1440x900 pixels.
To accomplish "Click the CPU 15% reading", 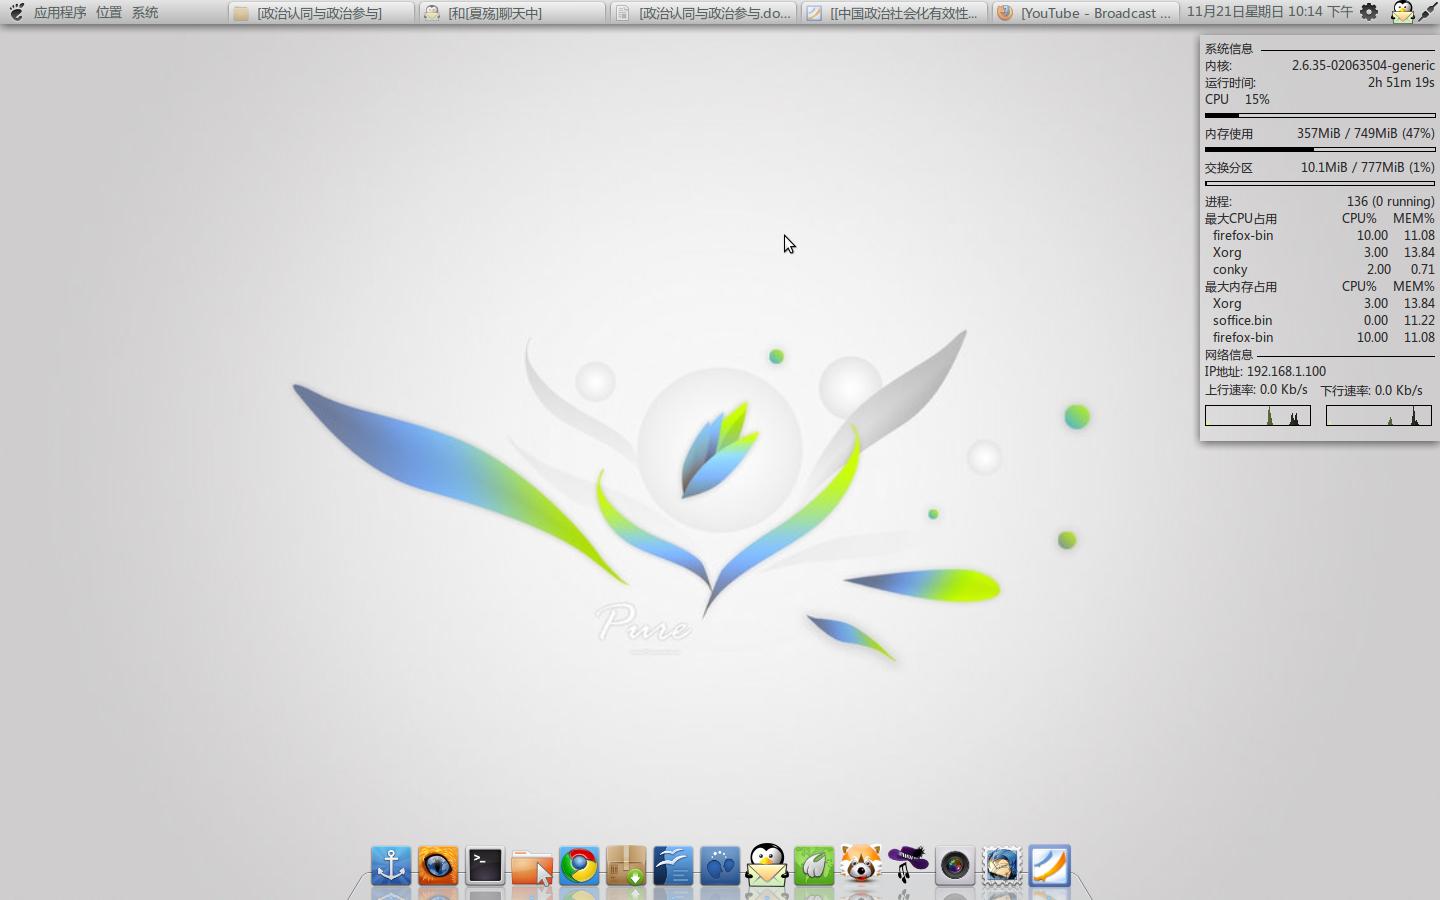I will (x=1237, y=100).
